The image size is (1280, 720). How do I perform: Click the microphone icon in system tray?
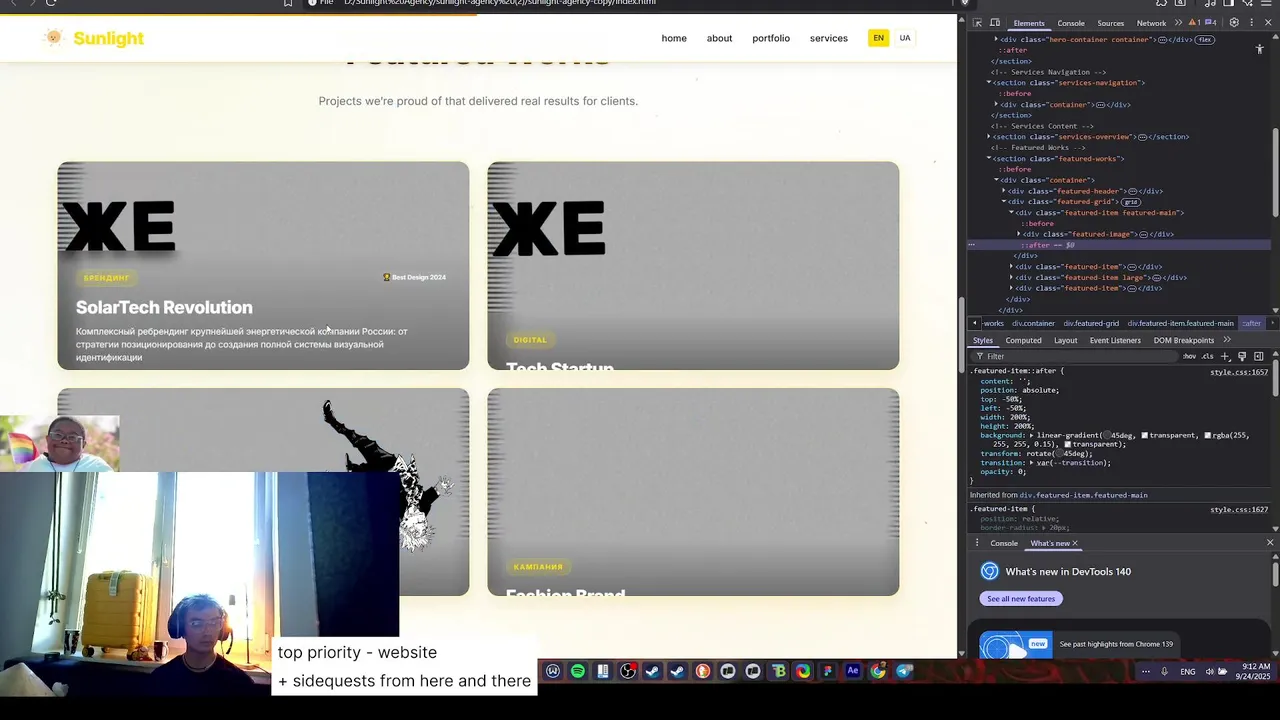(1164, 672)
